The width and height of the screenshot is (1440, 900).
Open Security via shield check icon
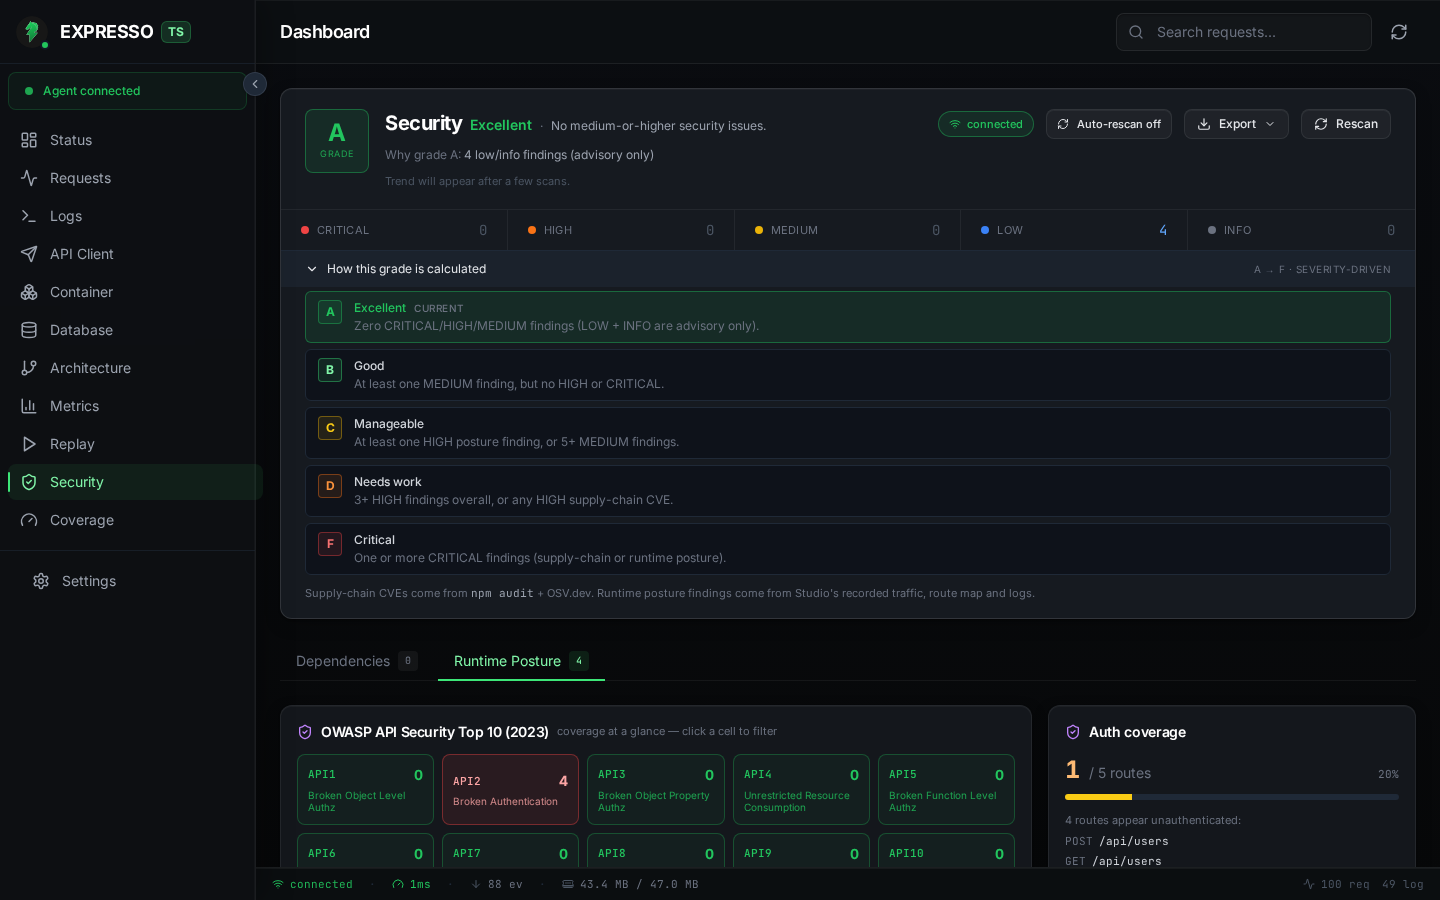coord(29,482)
